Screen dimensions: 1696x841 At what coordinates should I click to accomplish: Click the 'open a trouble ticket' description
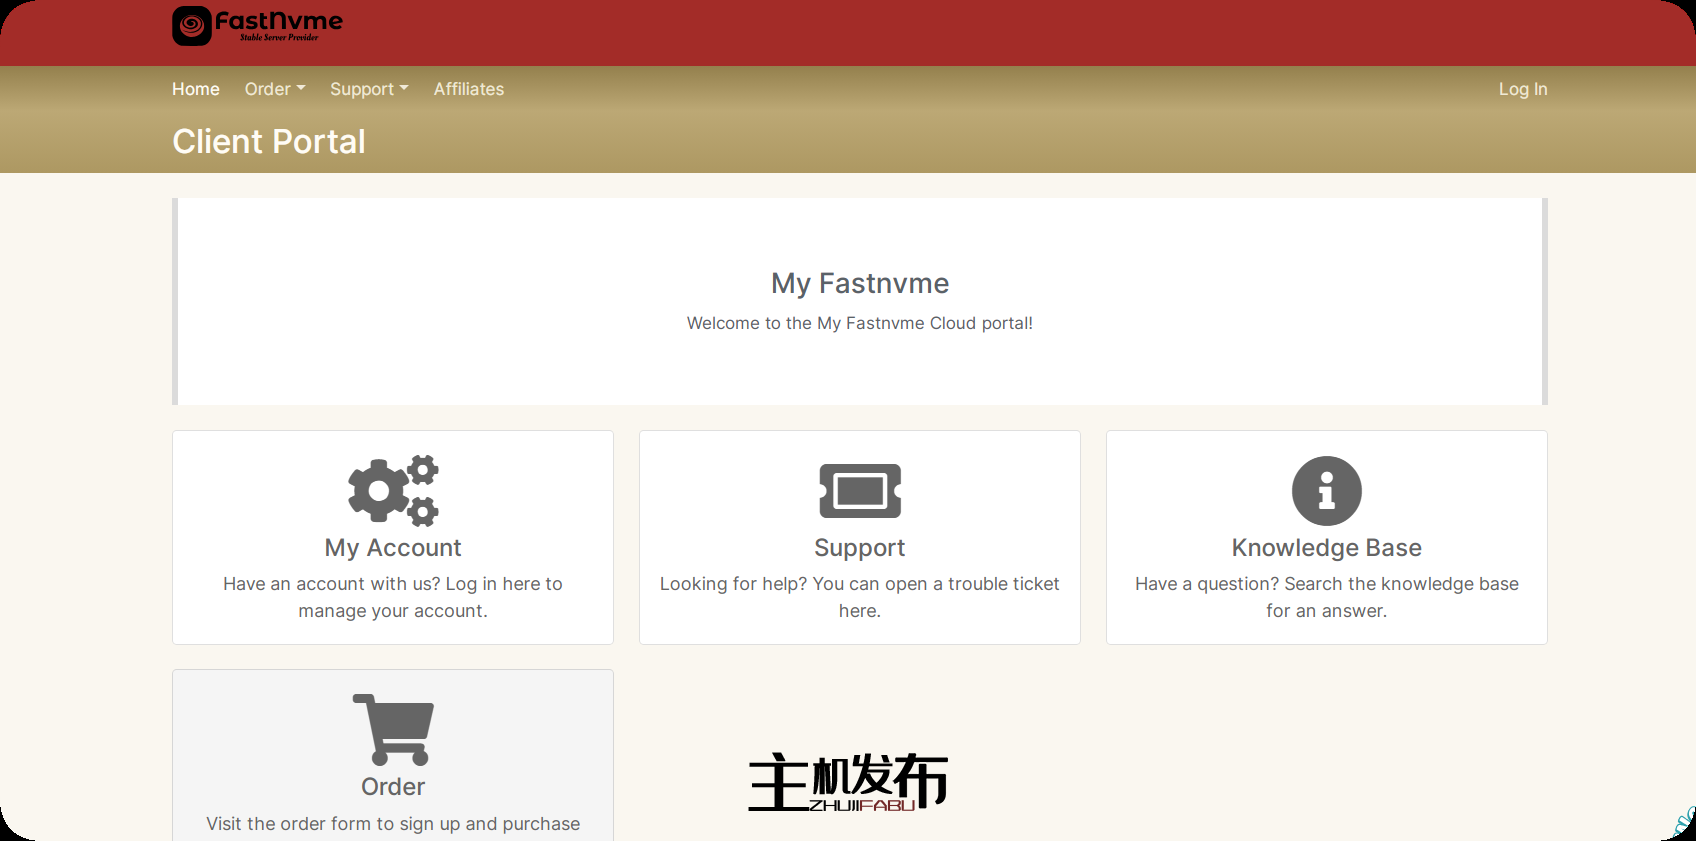tap(860, 597)
